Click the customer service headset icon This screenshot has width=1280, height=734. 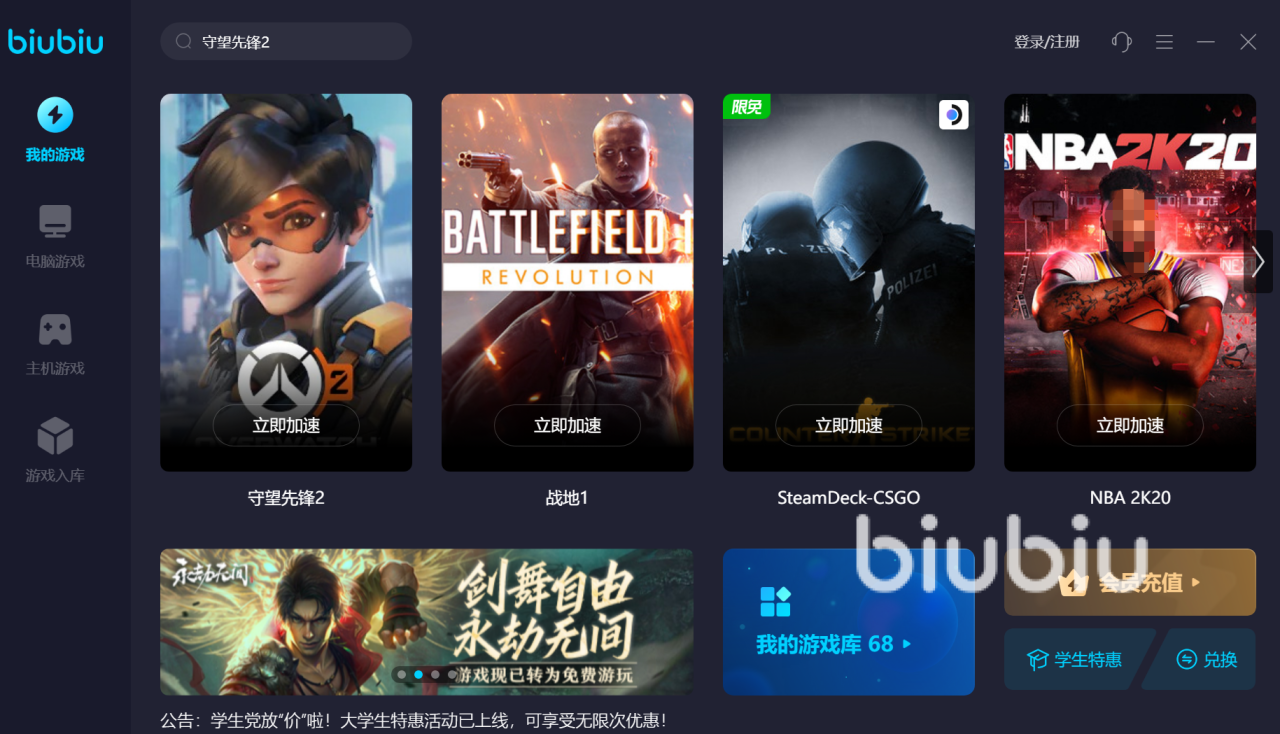(1122, 42)
